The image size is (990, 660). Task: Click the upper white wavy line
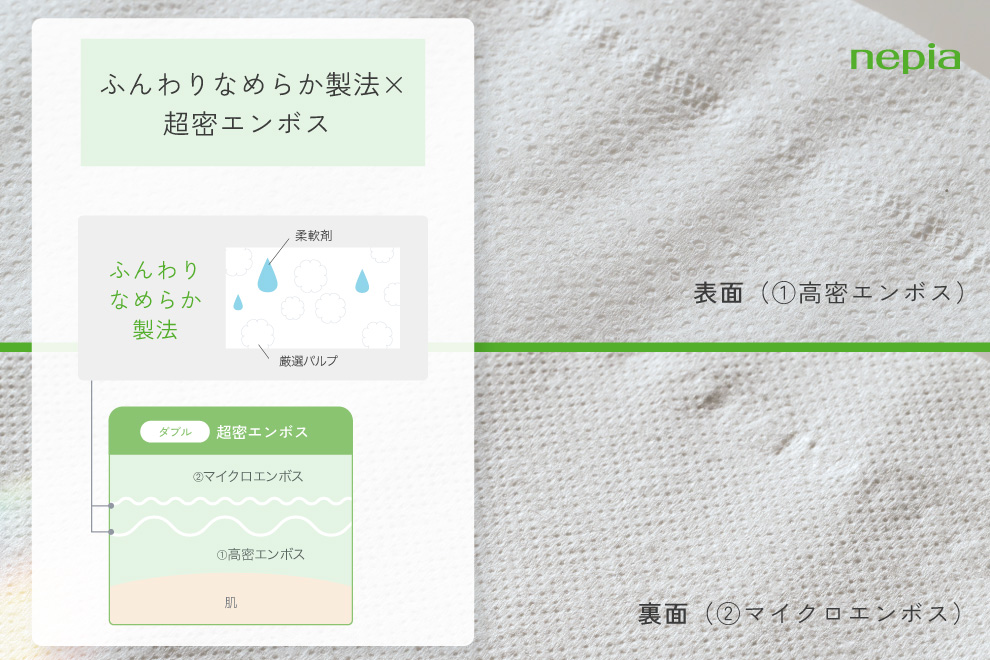[x=231, y=501]
